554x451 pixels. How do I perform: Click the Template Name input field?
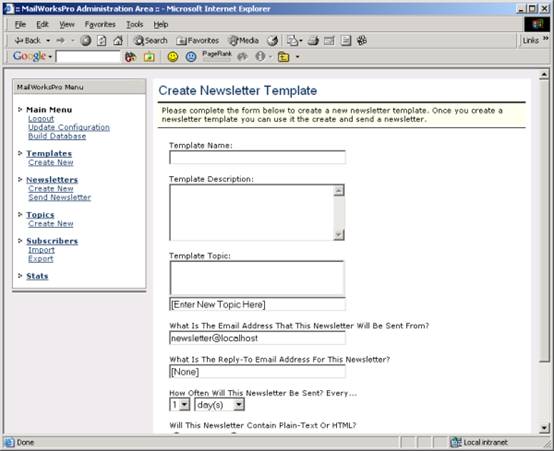(257, 157)
